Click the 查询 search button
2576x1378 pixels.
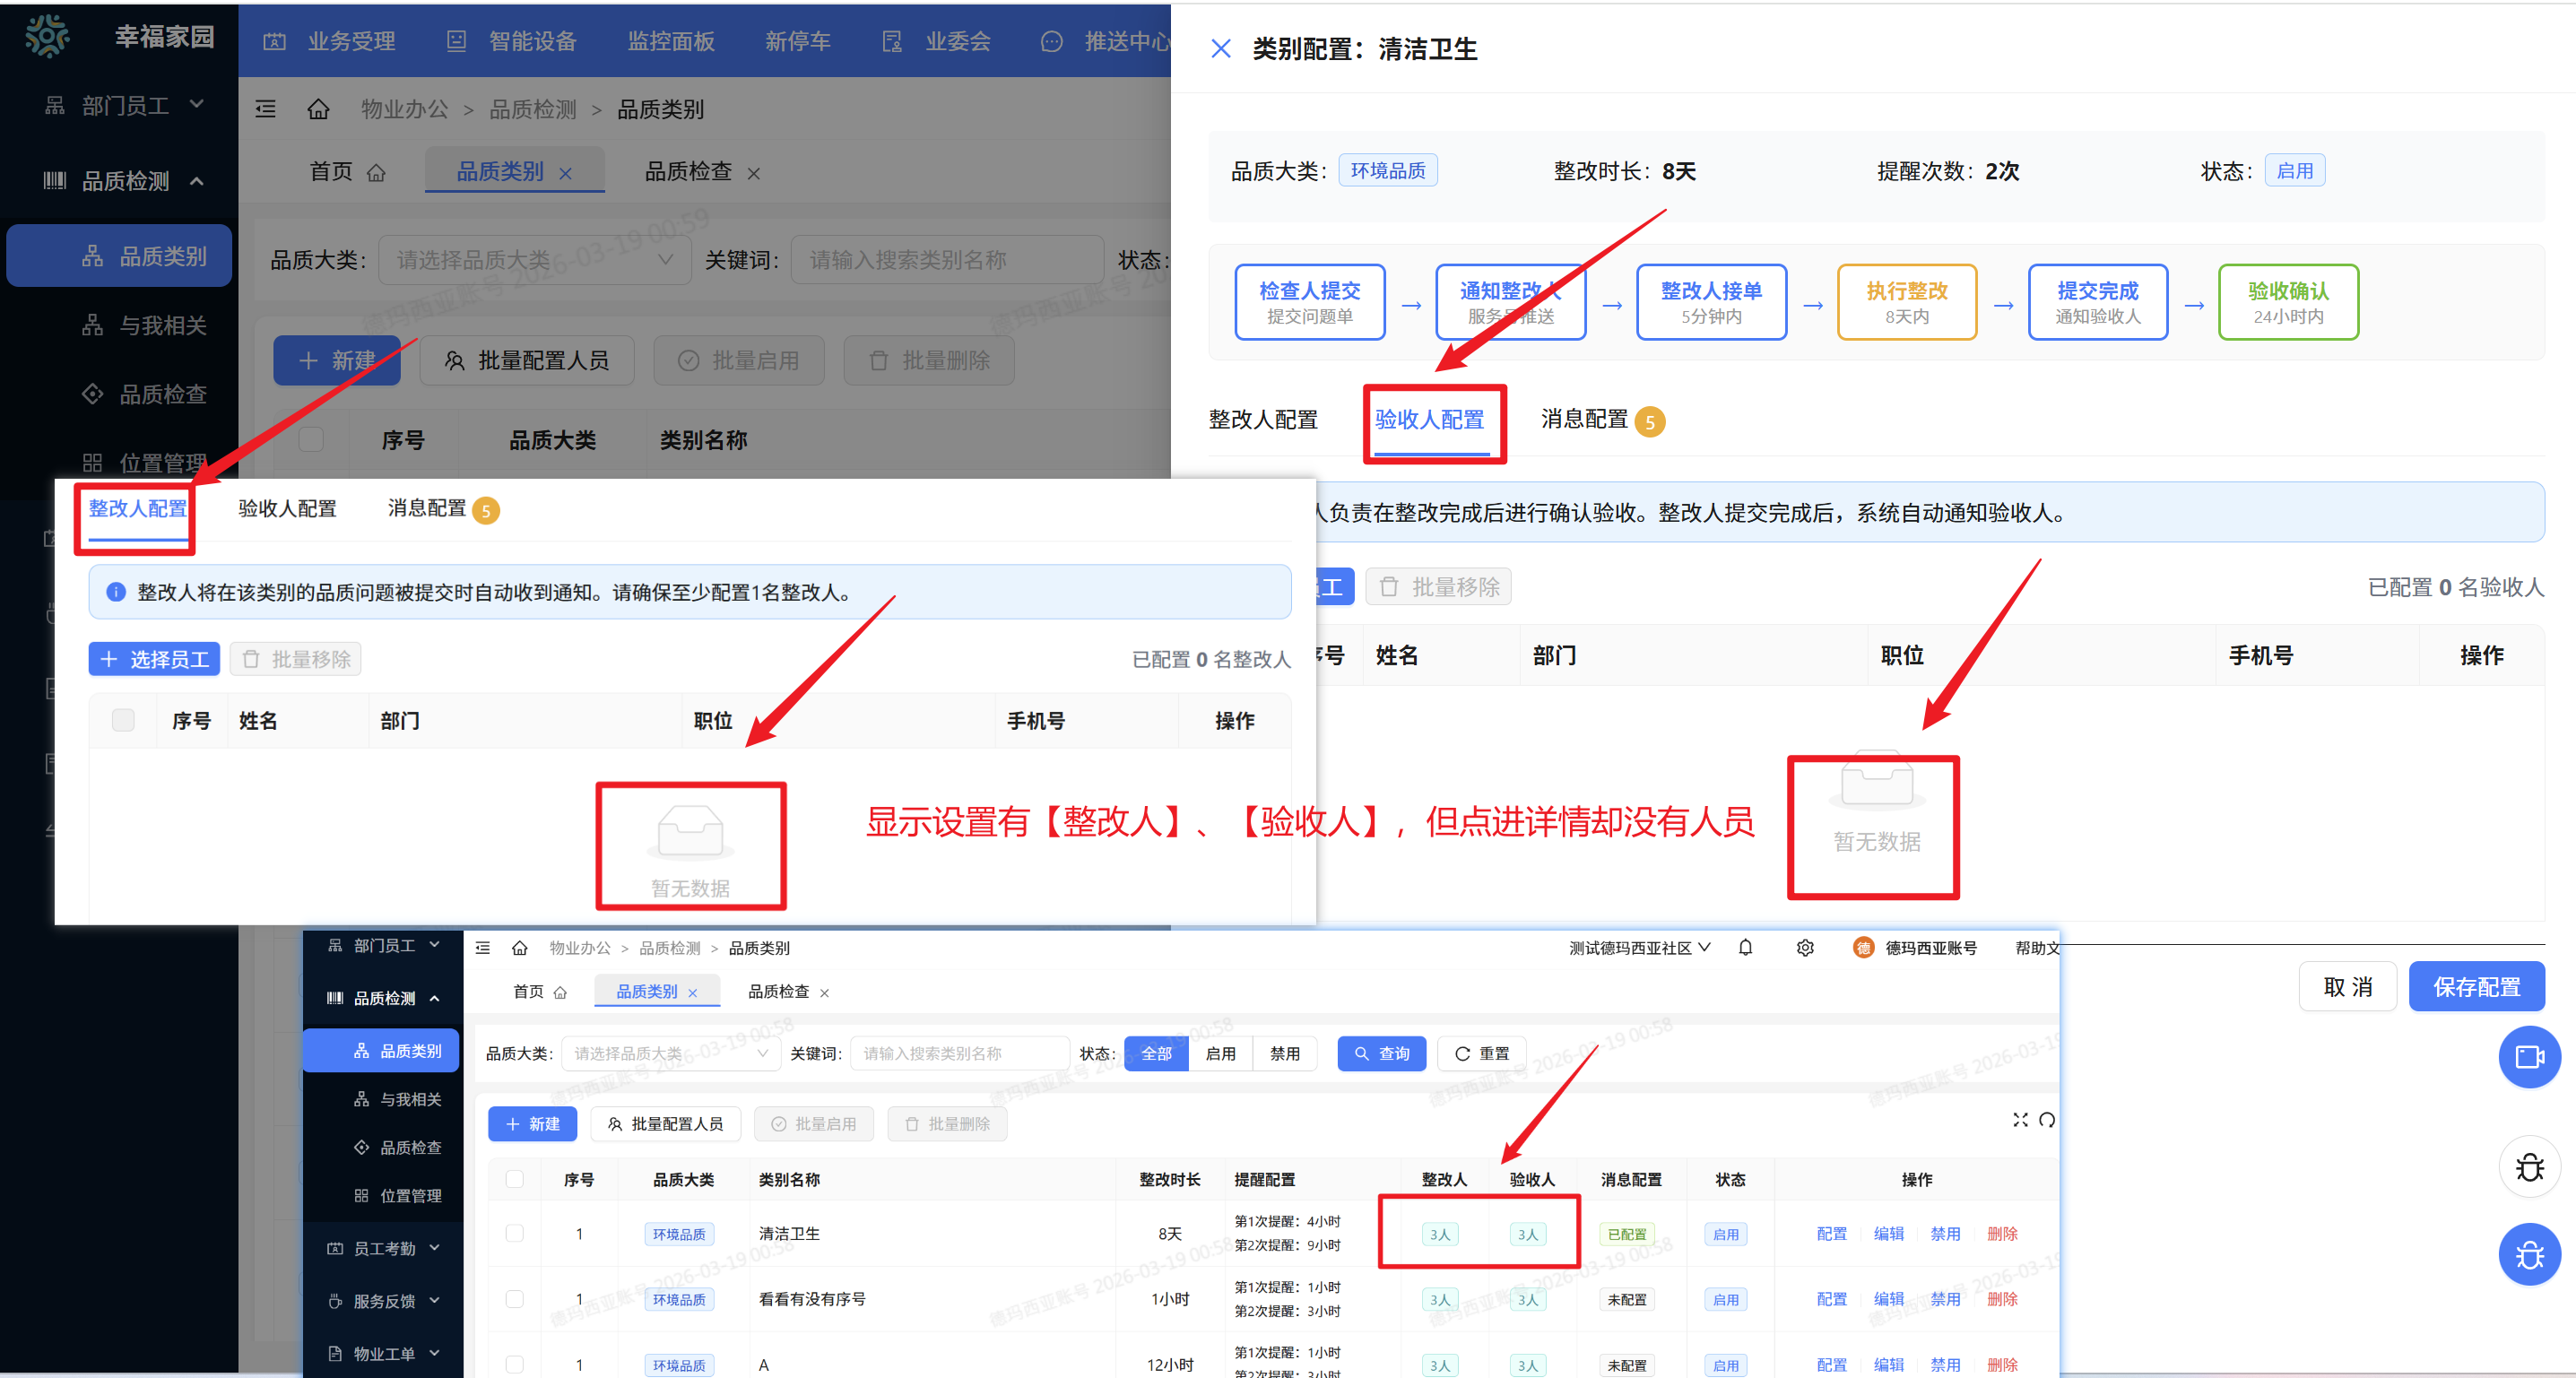(x=1381, y=1053)
